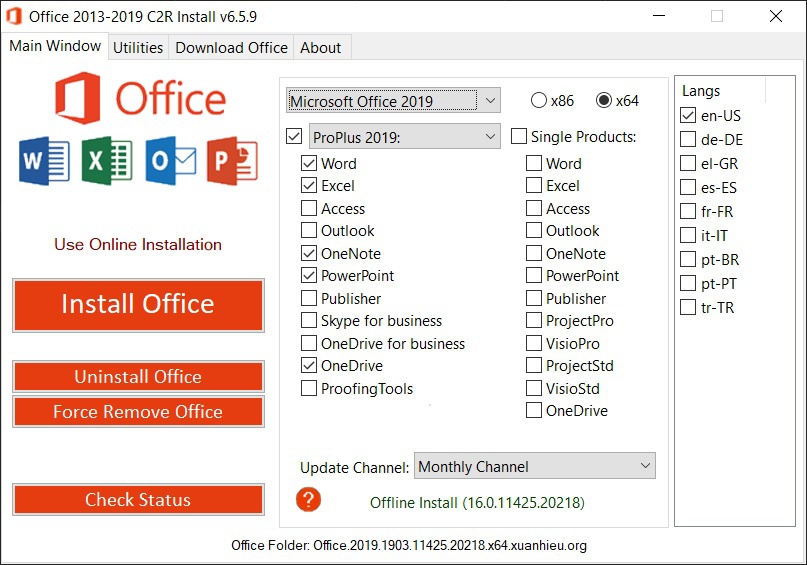Check the VisioStd checkbox

click(534, 388)
